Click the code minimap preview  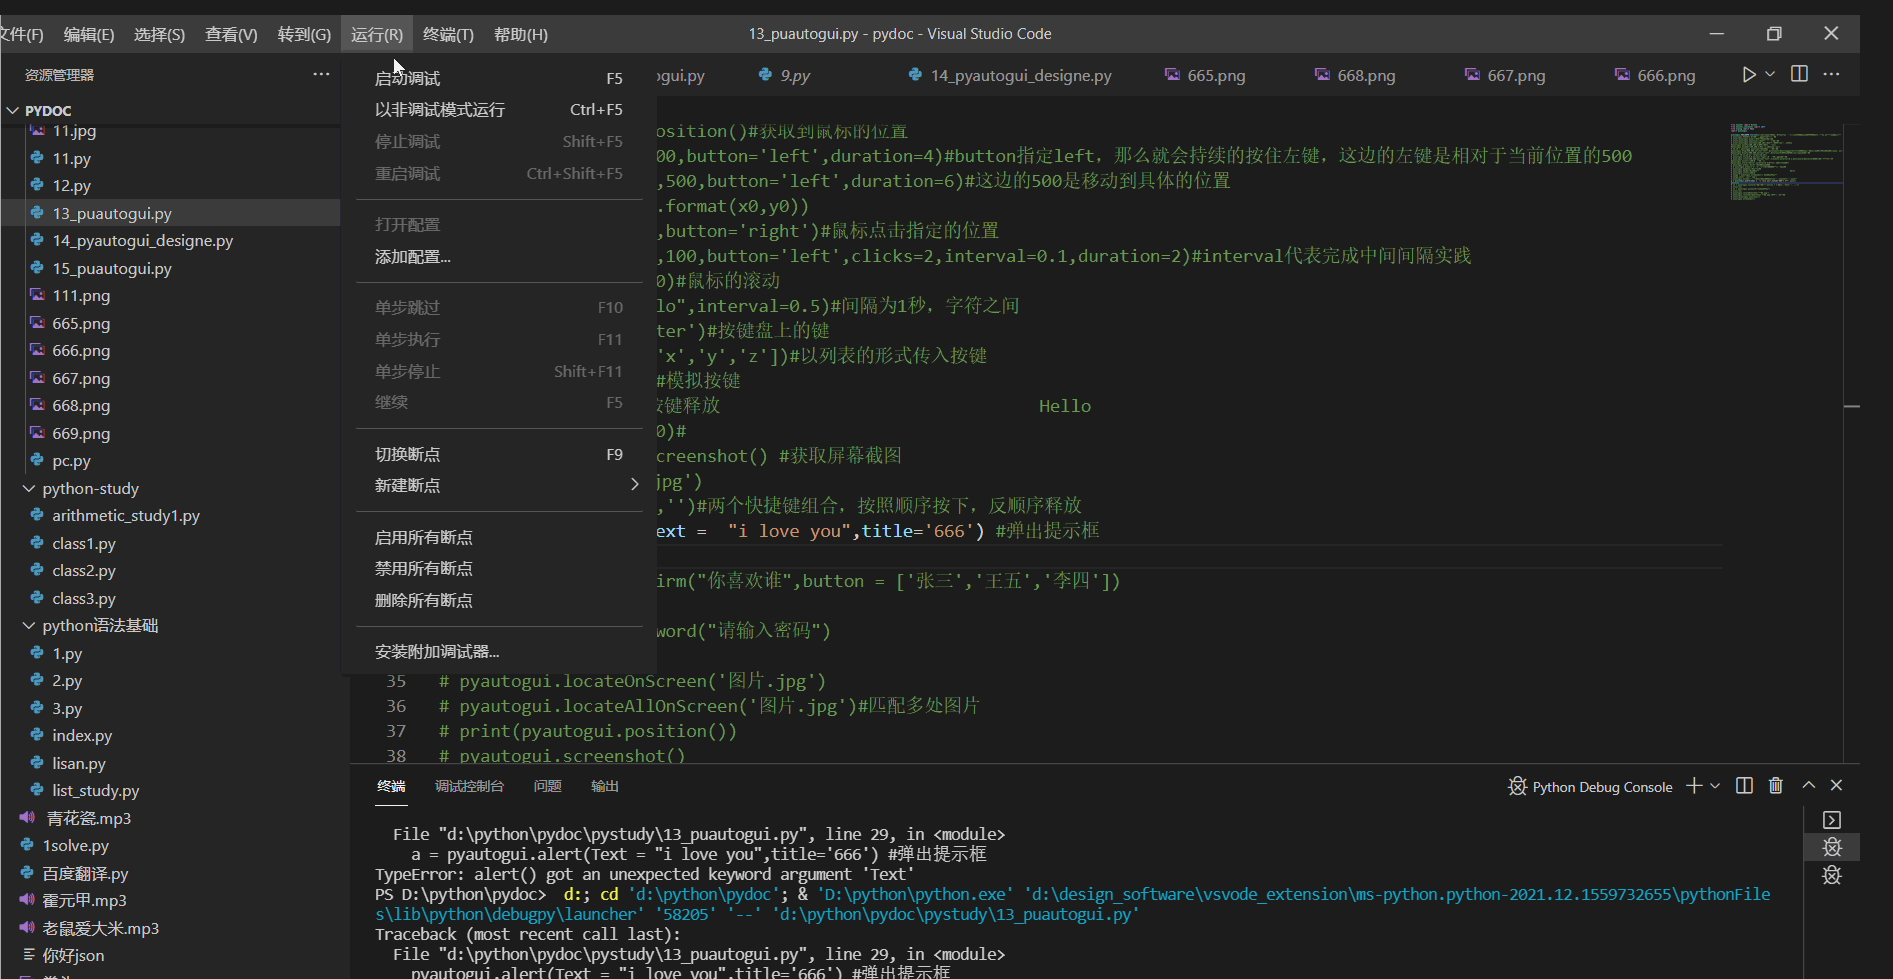click(x=1786, y=161)
